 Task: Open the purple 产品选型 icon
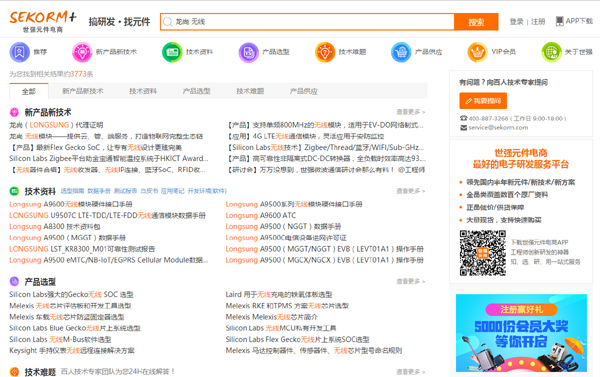click(248, 52)
